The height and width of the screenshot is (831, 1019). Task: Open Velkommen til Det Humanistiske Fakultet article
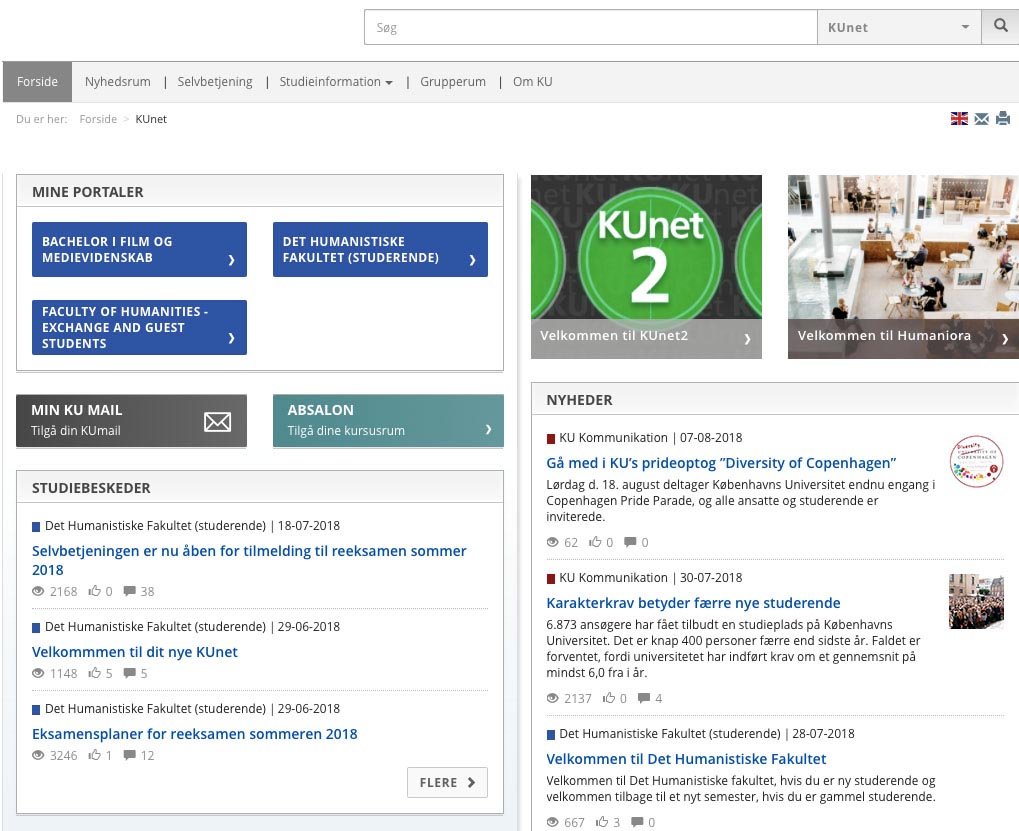point(686,758)
